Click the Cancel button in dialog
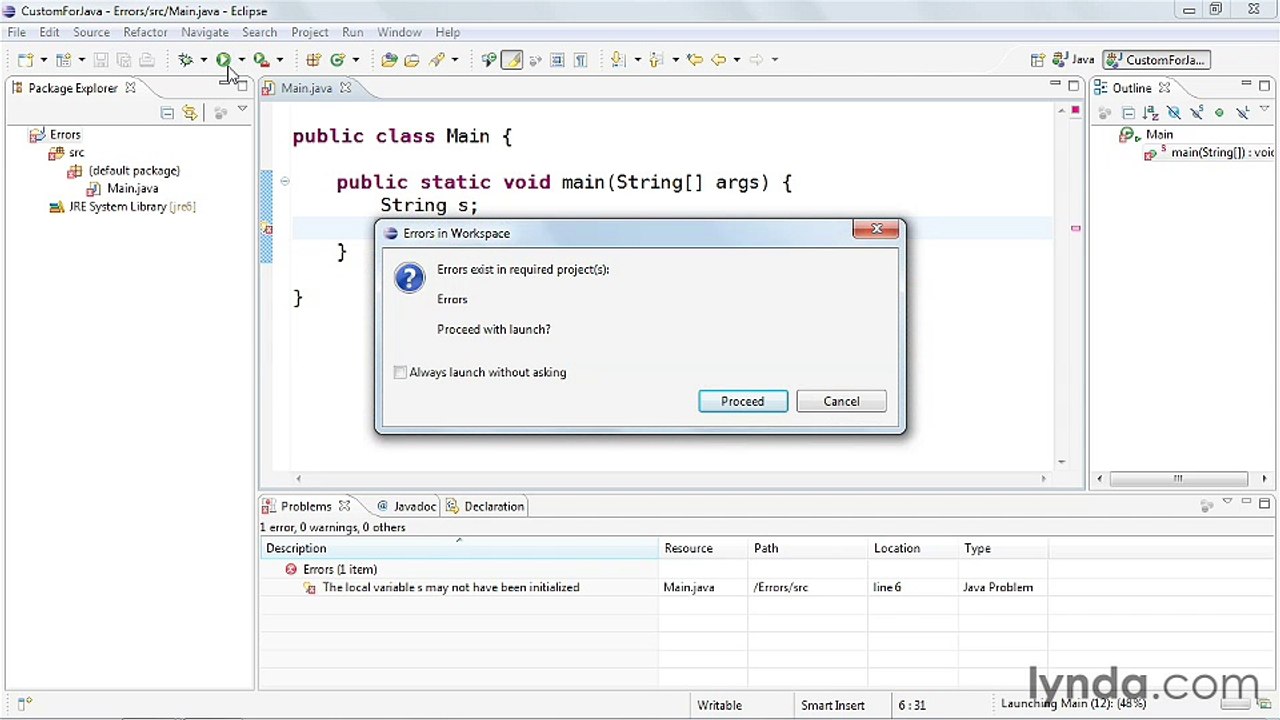 [x=841, y=401]
